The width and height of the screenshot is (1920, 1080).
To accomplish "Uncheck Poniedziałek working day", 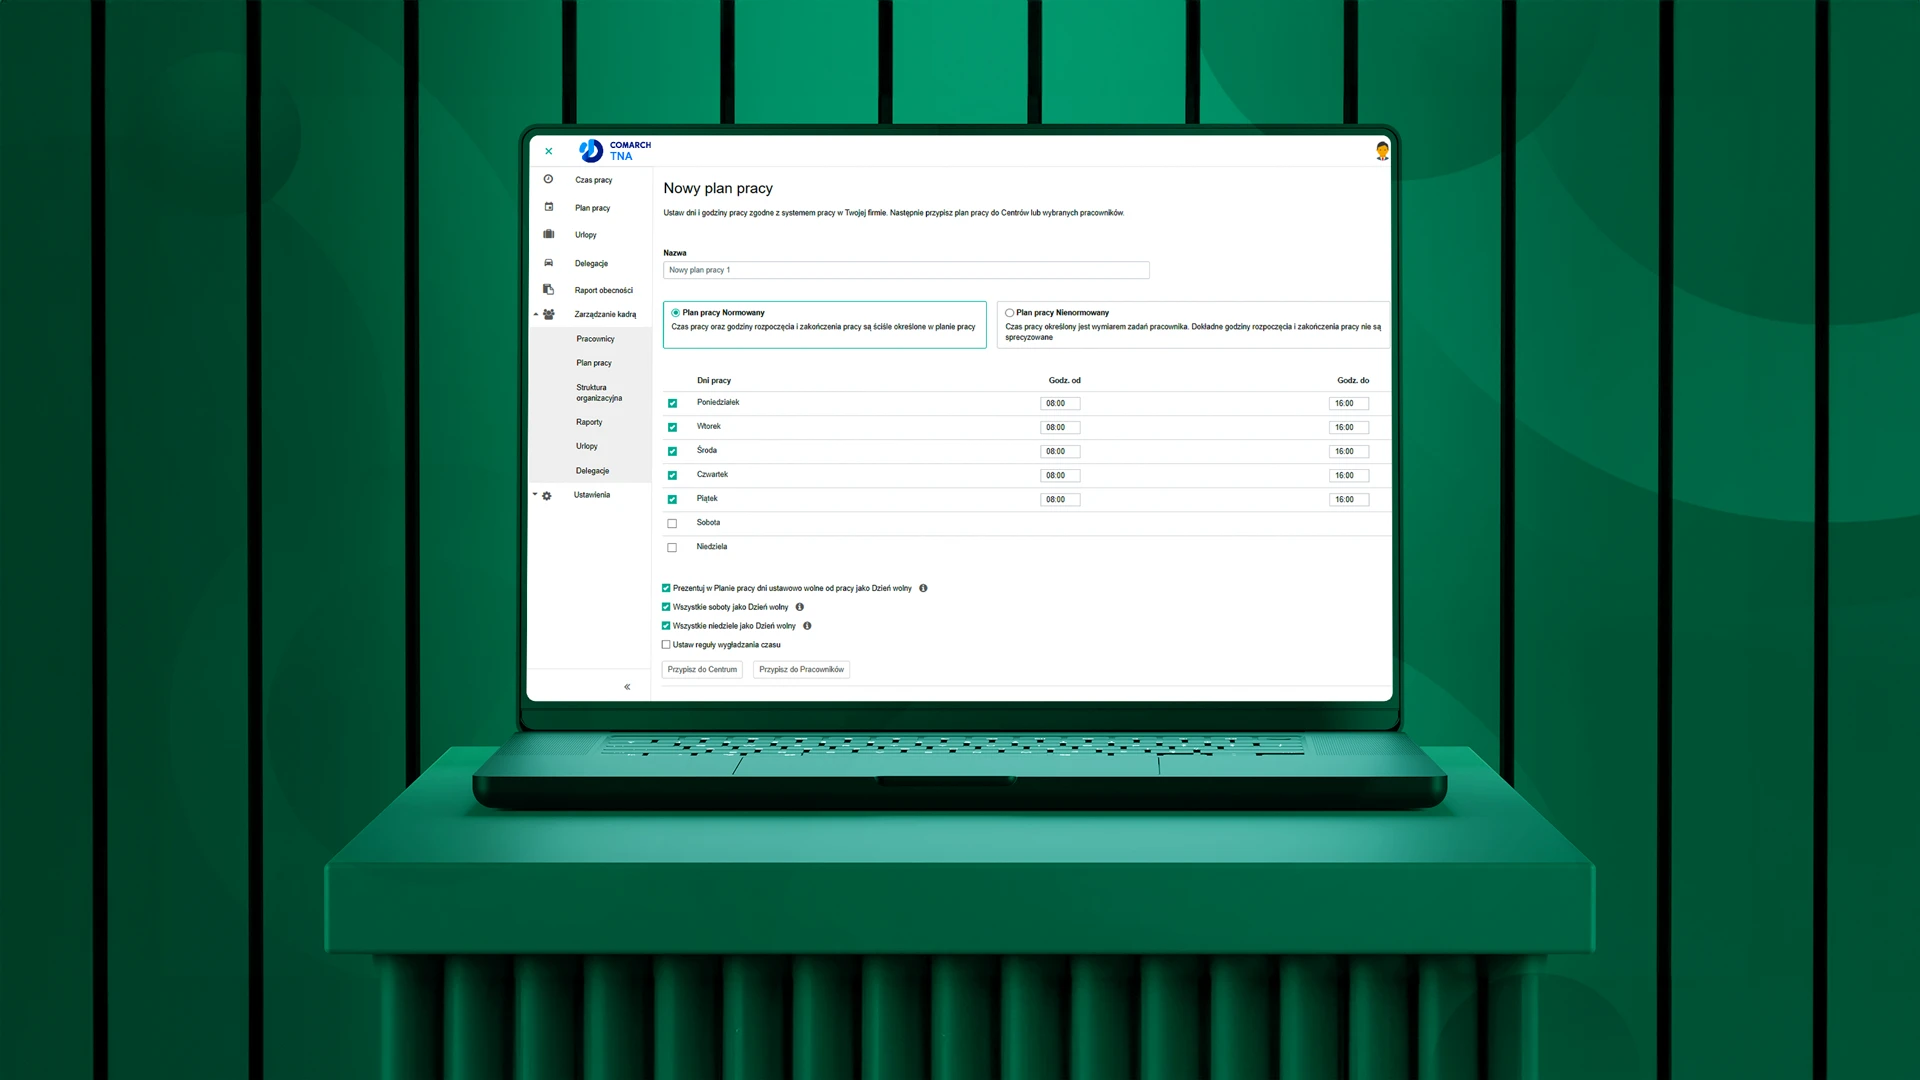I will [x=672, y=403].
